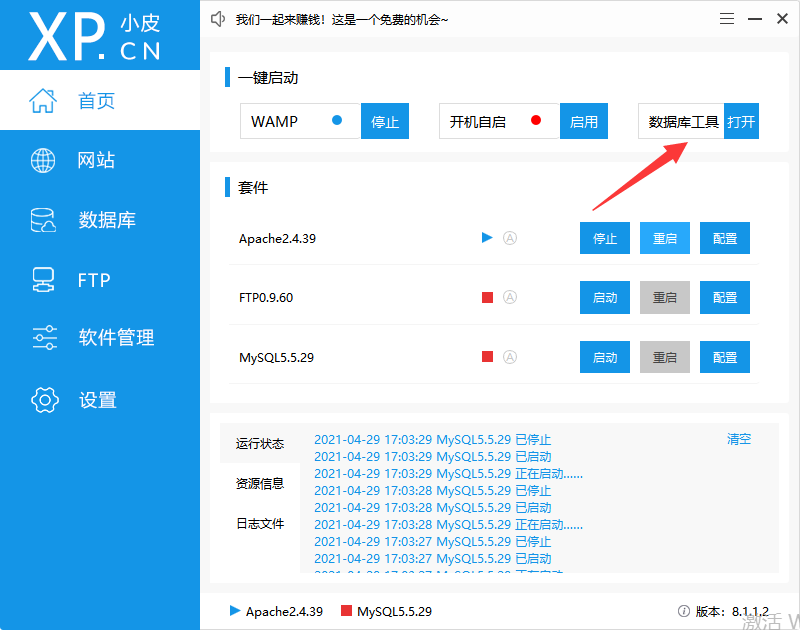This screenshot has width=800, height=630.
Task: Click the database cloud icon
Action: coord(43,220)
